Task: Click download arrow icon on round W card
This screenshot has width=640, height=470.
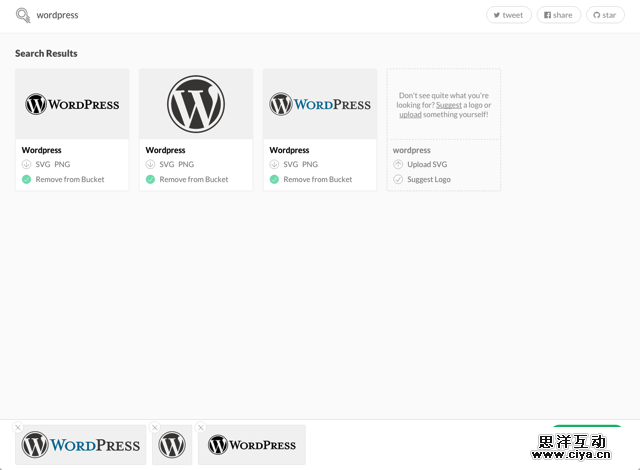Action: point(150,164)
